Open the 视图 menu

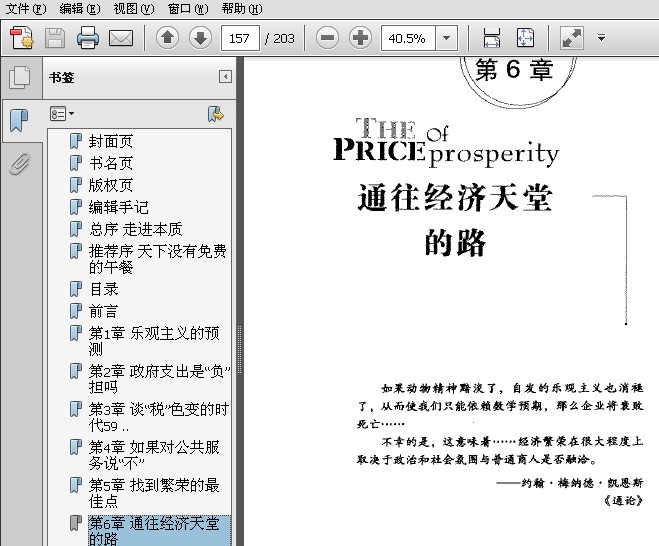pyautogui.click(x=133, y=8)
